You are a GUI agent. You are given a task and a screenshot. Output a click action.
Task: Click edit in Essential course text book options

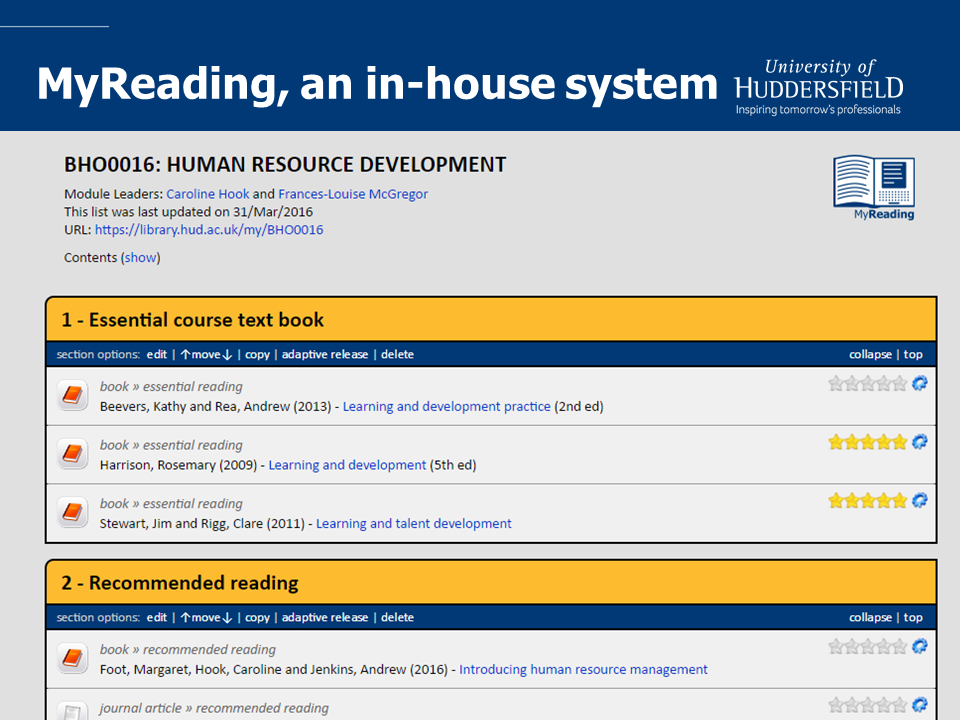click(156, 354)
